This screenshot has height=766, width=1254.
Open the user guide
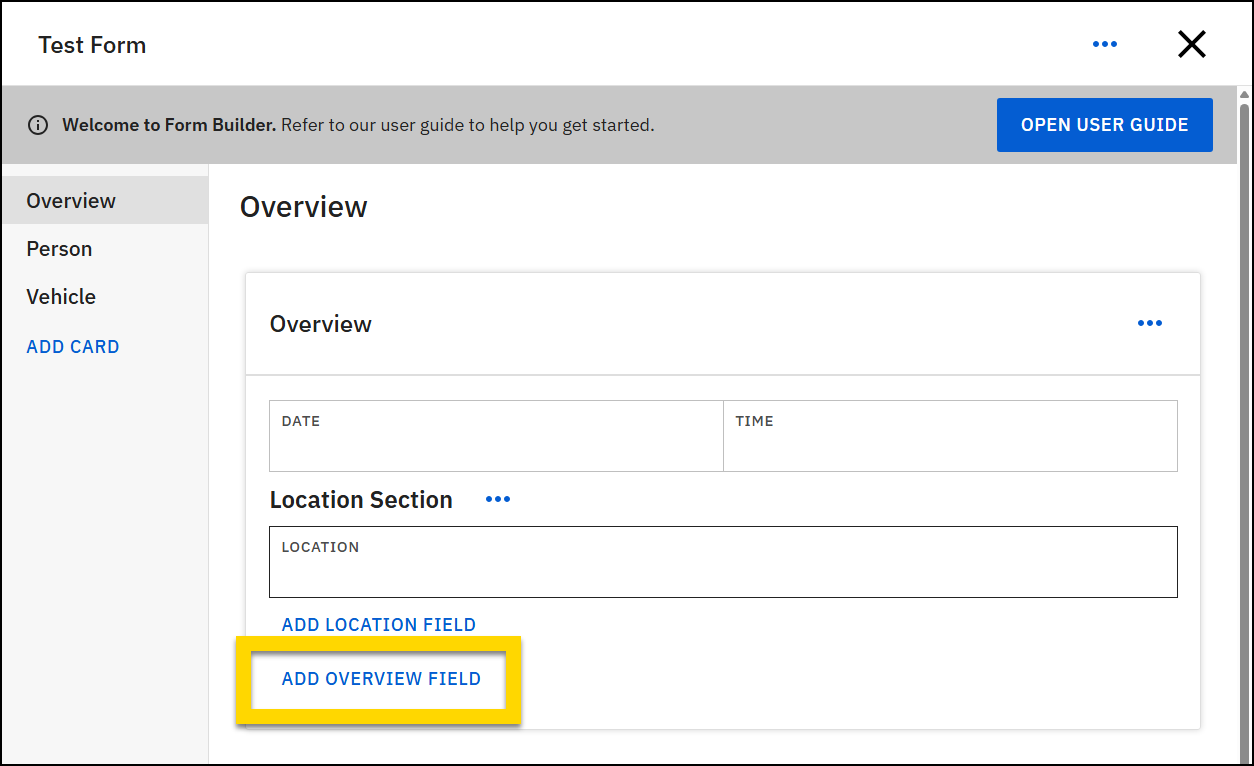pyautogui.click(x=1104, y=124)
